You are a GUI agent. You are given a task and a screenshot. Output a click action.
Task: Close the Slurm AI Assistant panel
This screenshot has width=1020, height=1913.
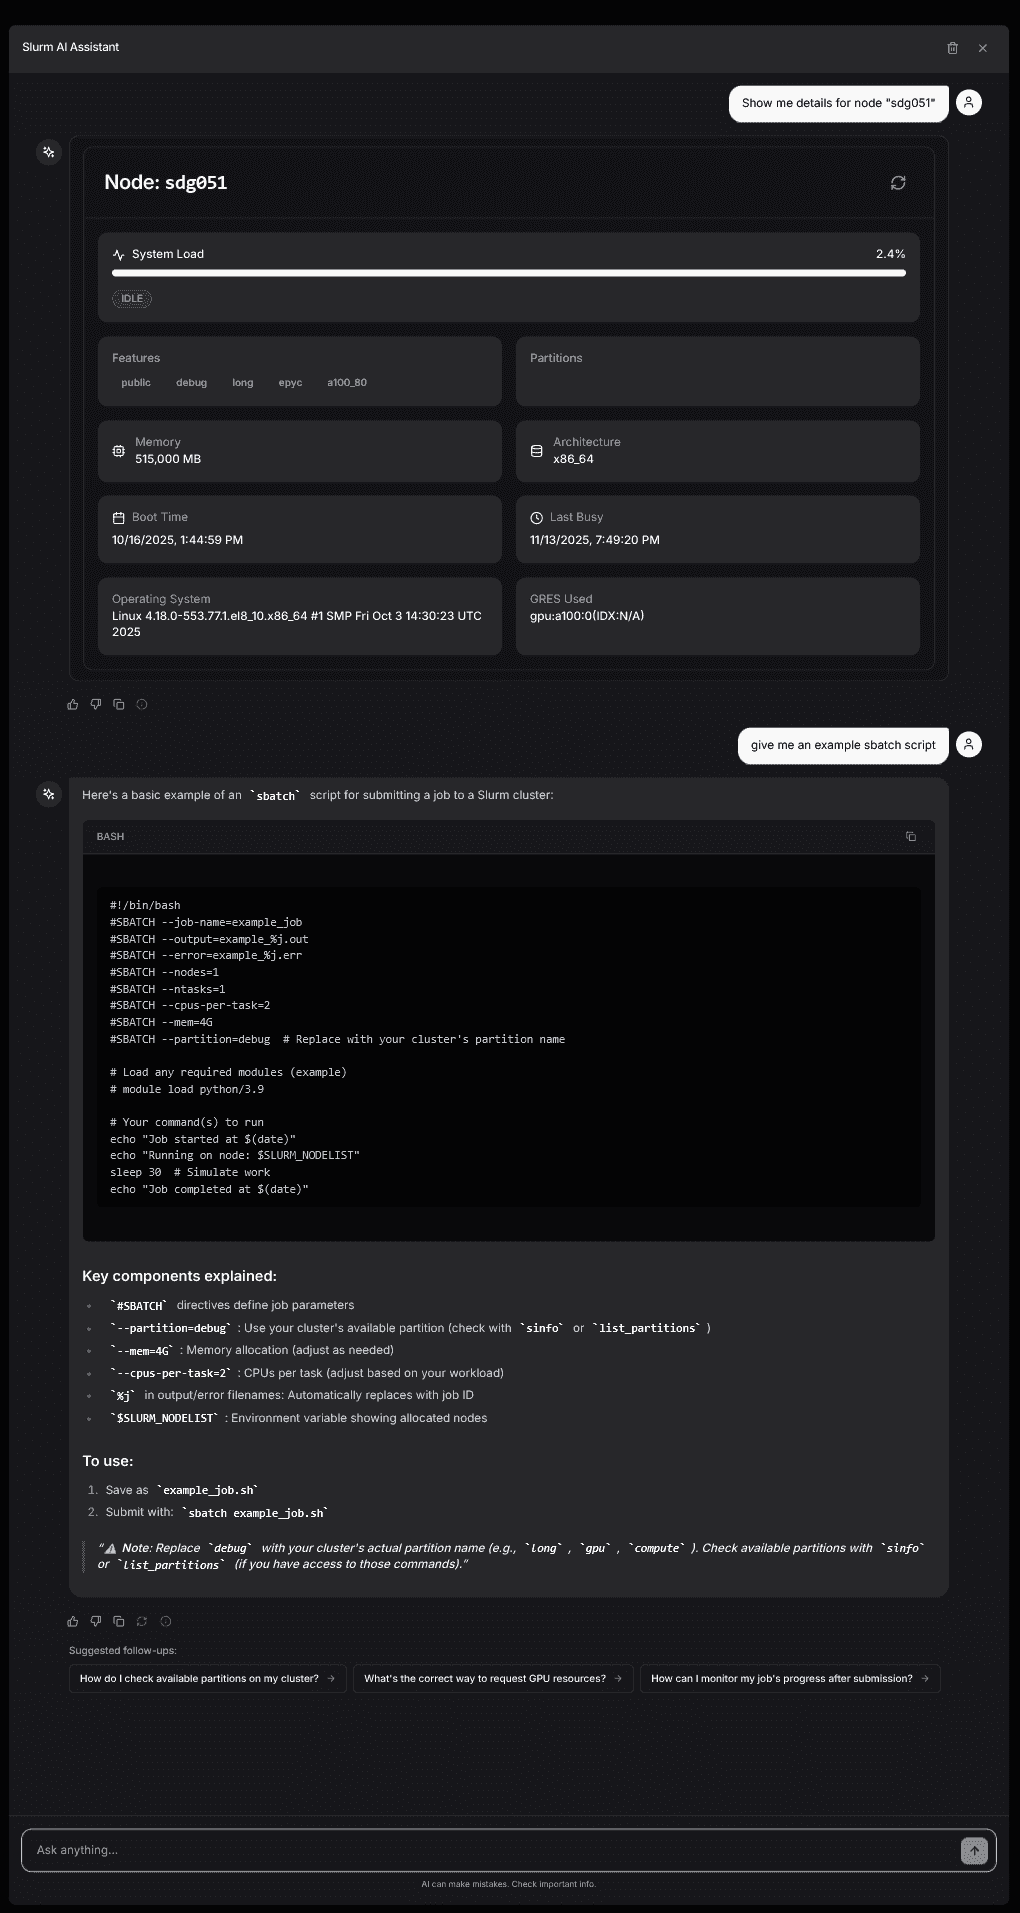pyautogui.click(x=983, y=48)
